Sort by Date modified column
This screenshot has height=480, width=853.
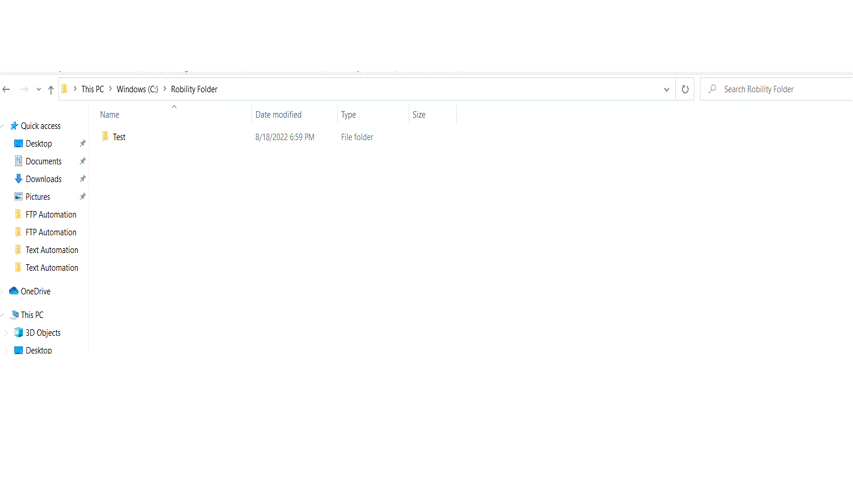(x=278, y=115)
